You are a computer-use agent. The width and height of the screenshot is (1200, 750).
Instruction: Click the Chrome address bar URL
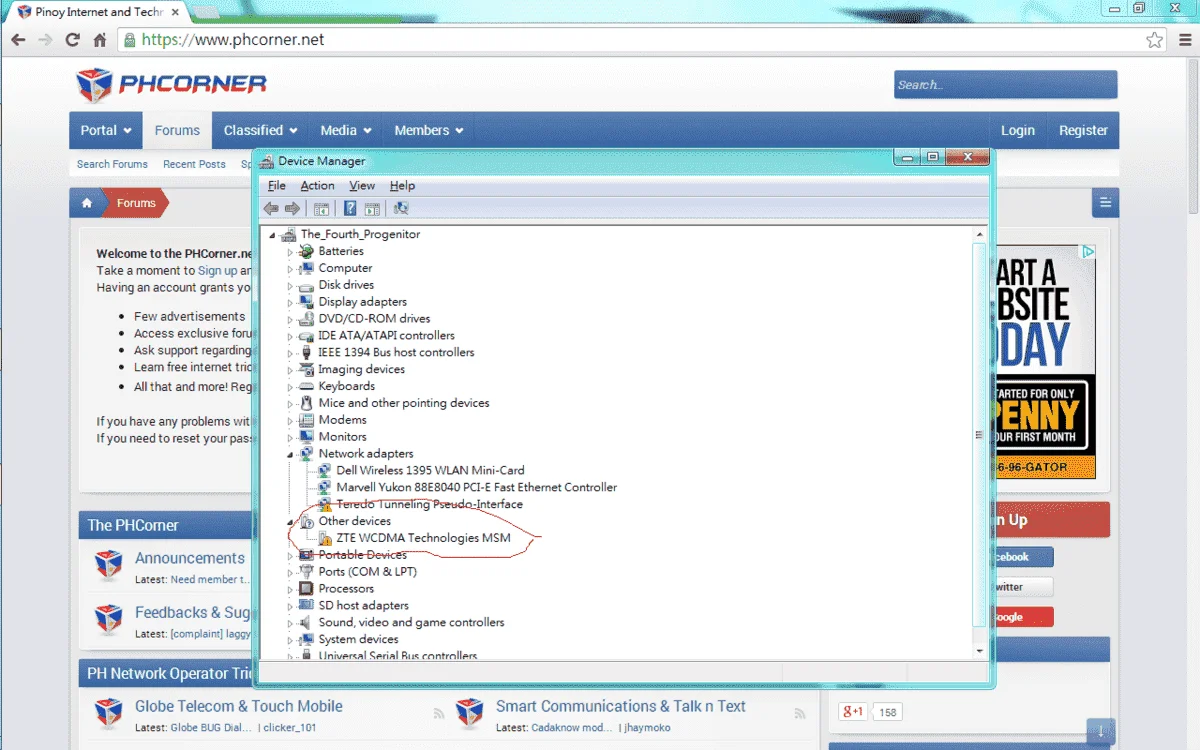[233, 40]
